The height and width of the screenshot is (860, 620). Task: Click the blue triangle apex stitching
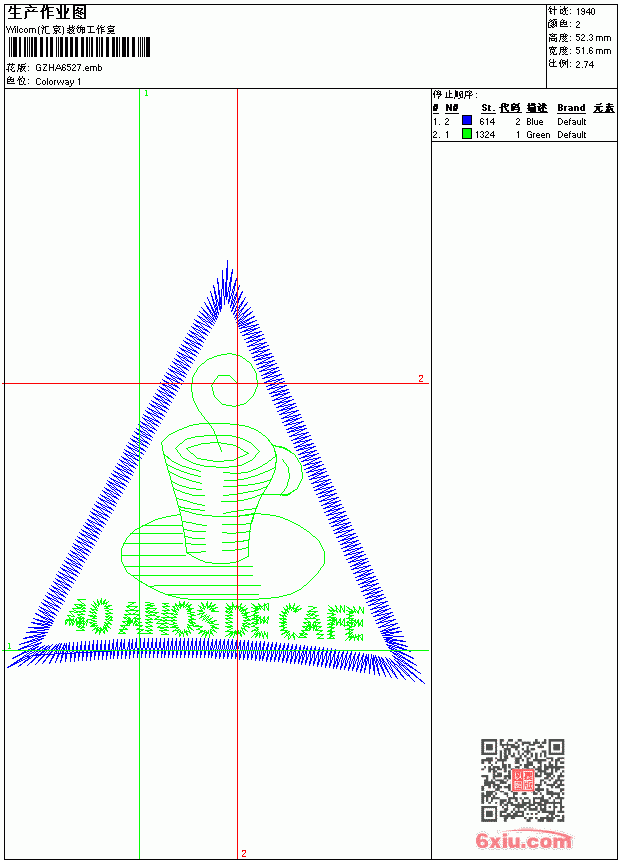coord(227,285)
